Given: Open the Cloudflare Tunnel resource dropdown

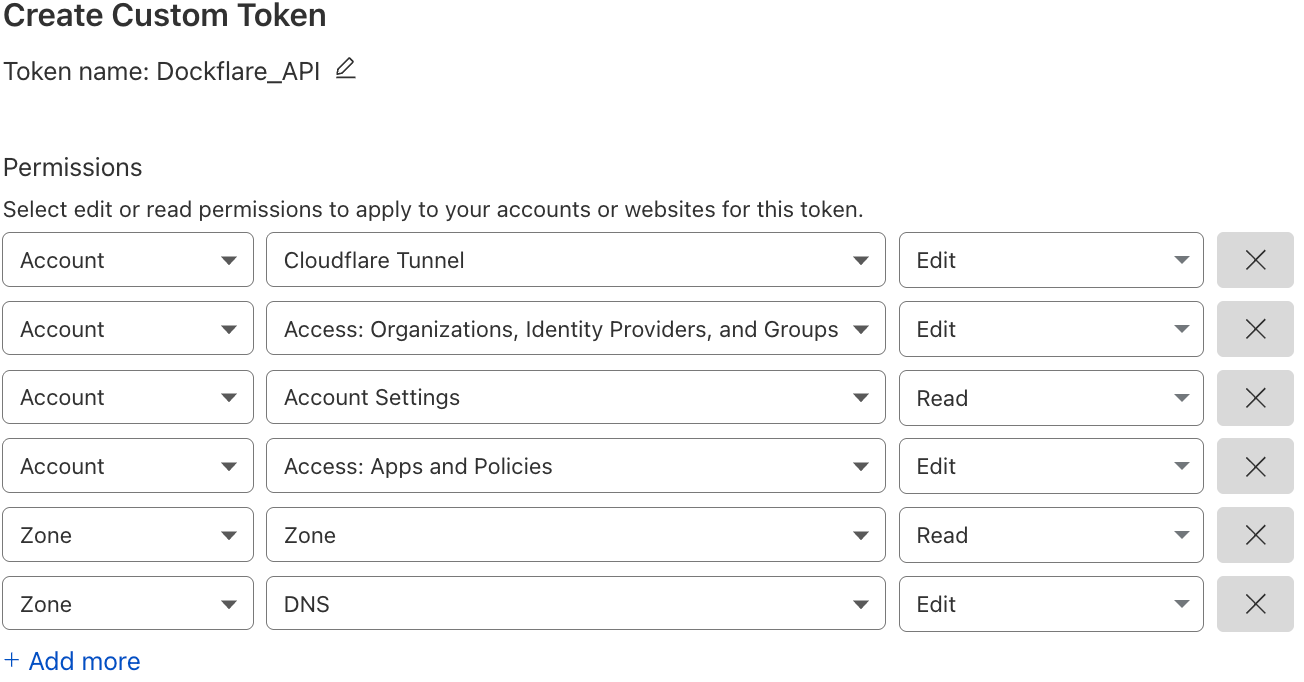Looking at the screenshot, I should 575,260.
